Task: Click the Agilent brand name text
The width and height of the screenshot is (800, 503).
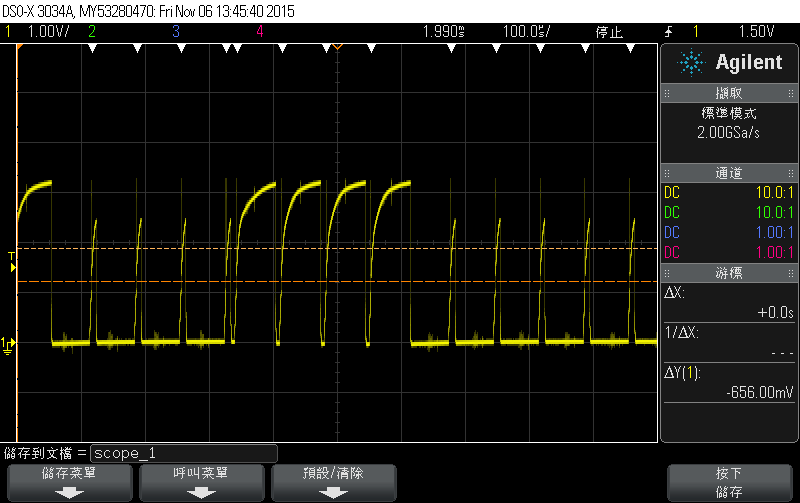Action: click(x=748, y=62)
